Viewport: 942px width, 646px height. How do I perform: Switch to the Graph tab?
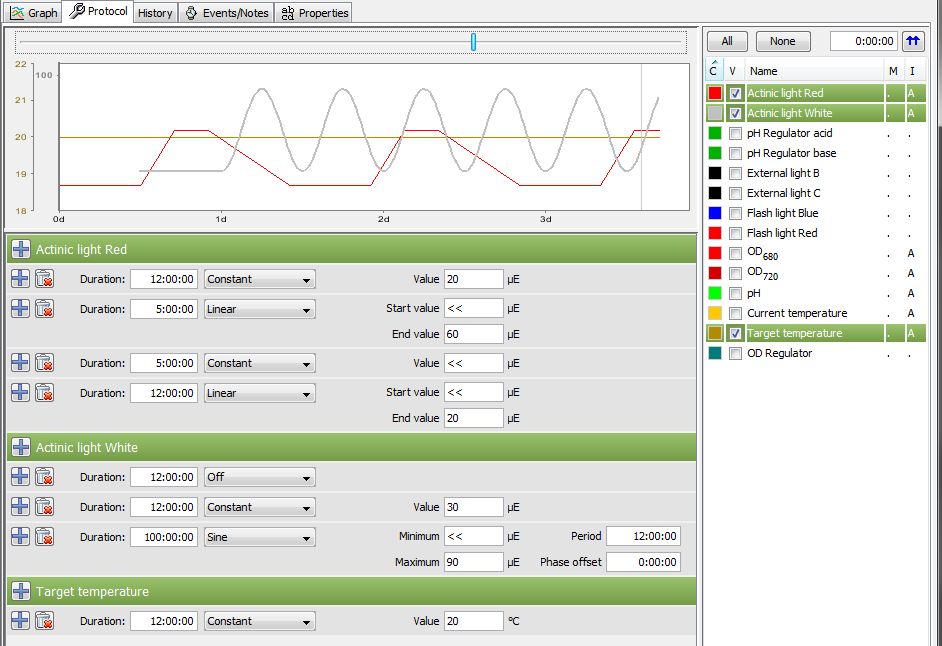pos(33,13)
